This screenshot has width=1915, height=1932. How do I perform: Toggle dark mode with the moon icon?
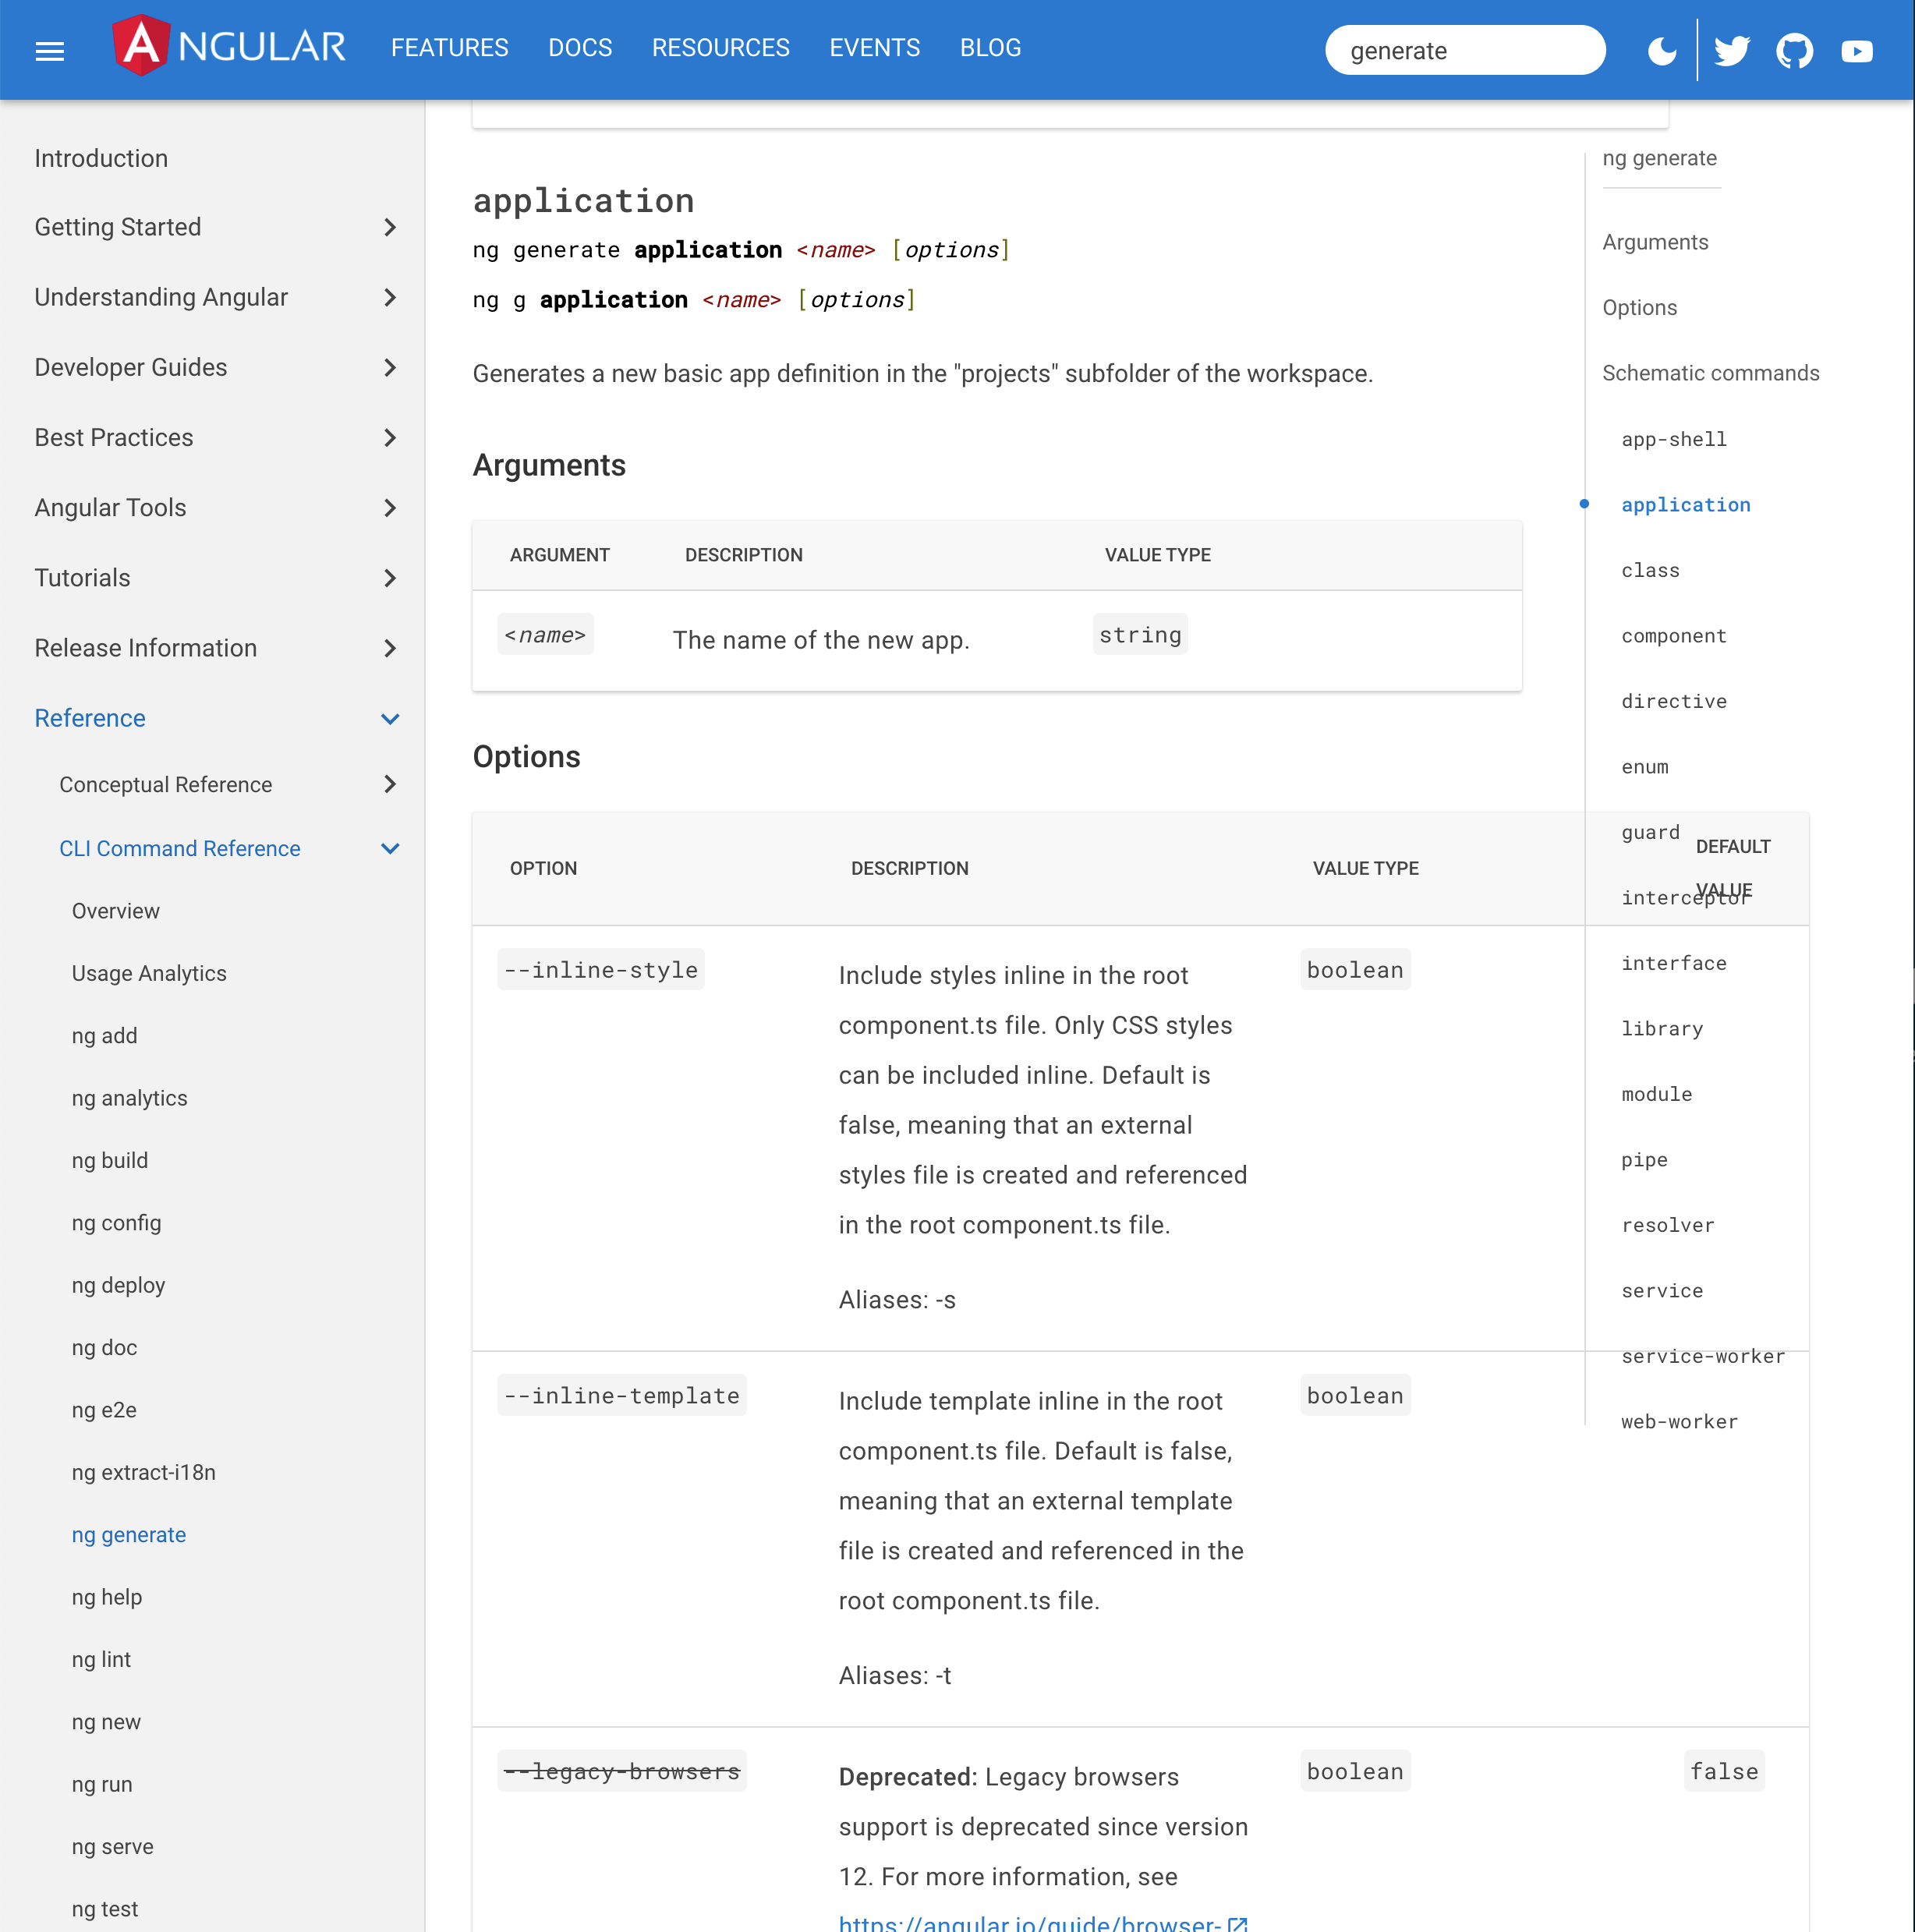pos(1661,51)
